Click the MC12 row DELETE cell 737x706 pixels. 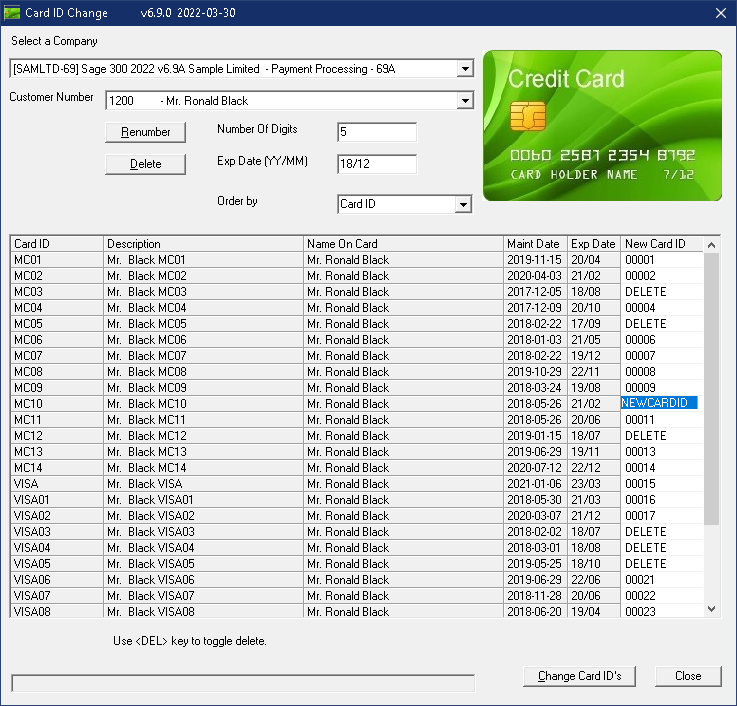(662, 436)
